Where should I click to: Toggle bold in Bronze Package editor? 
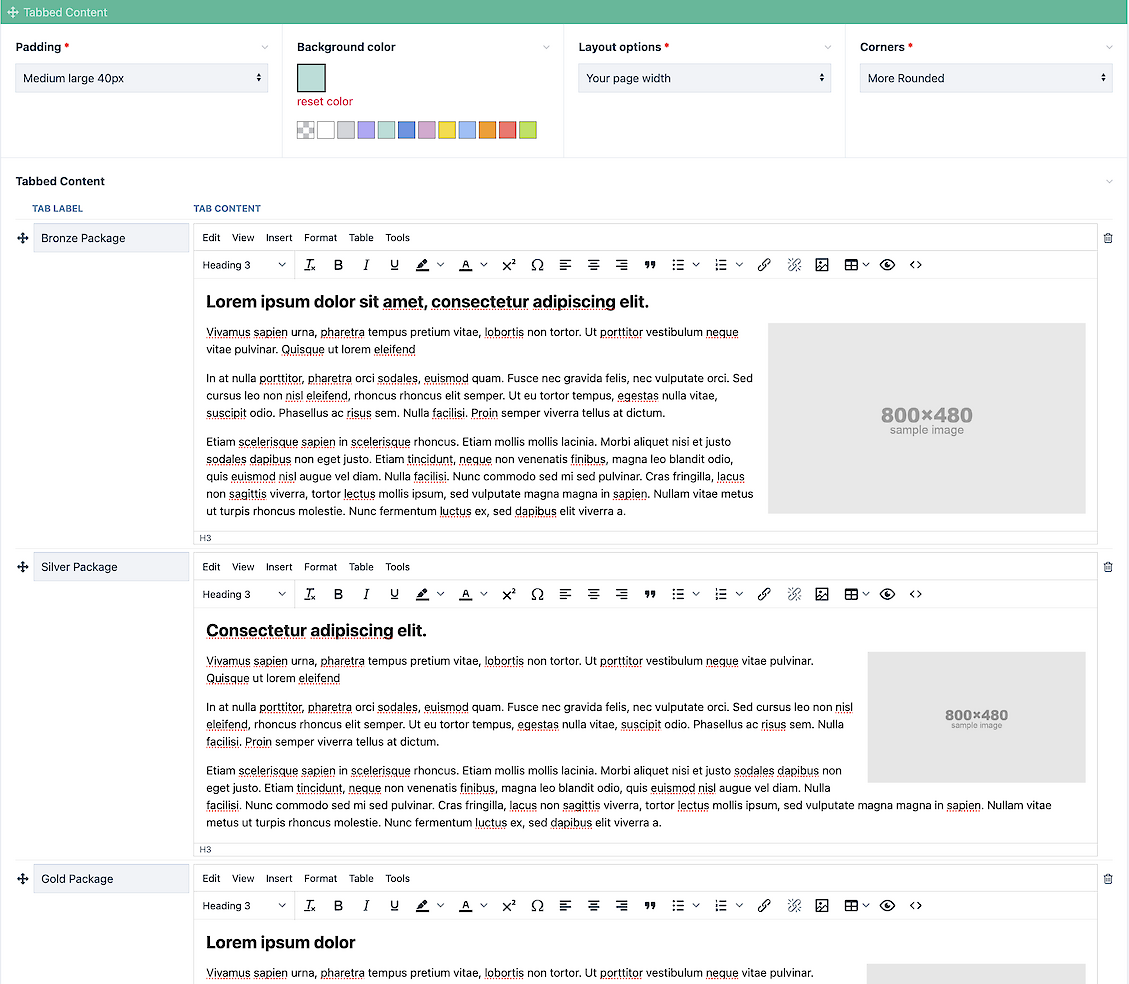click(x=338, y=265)
